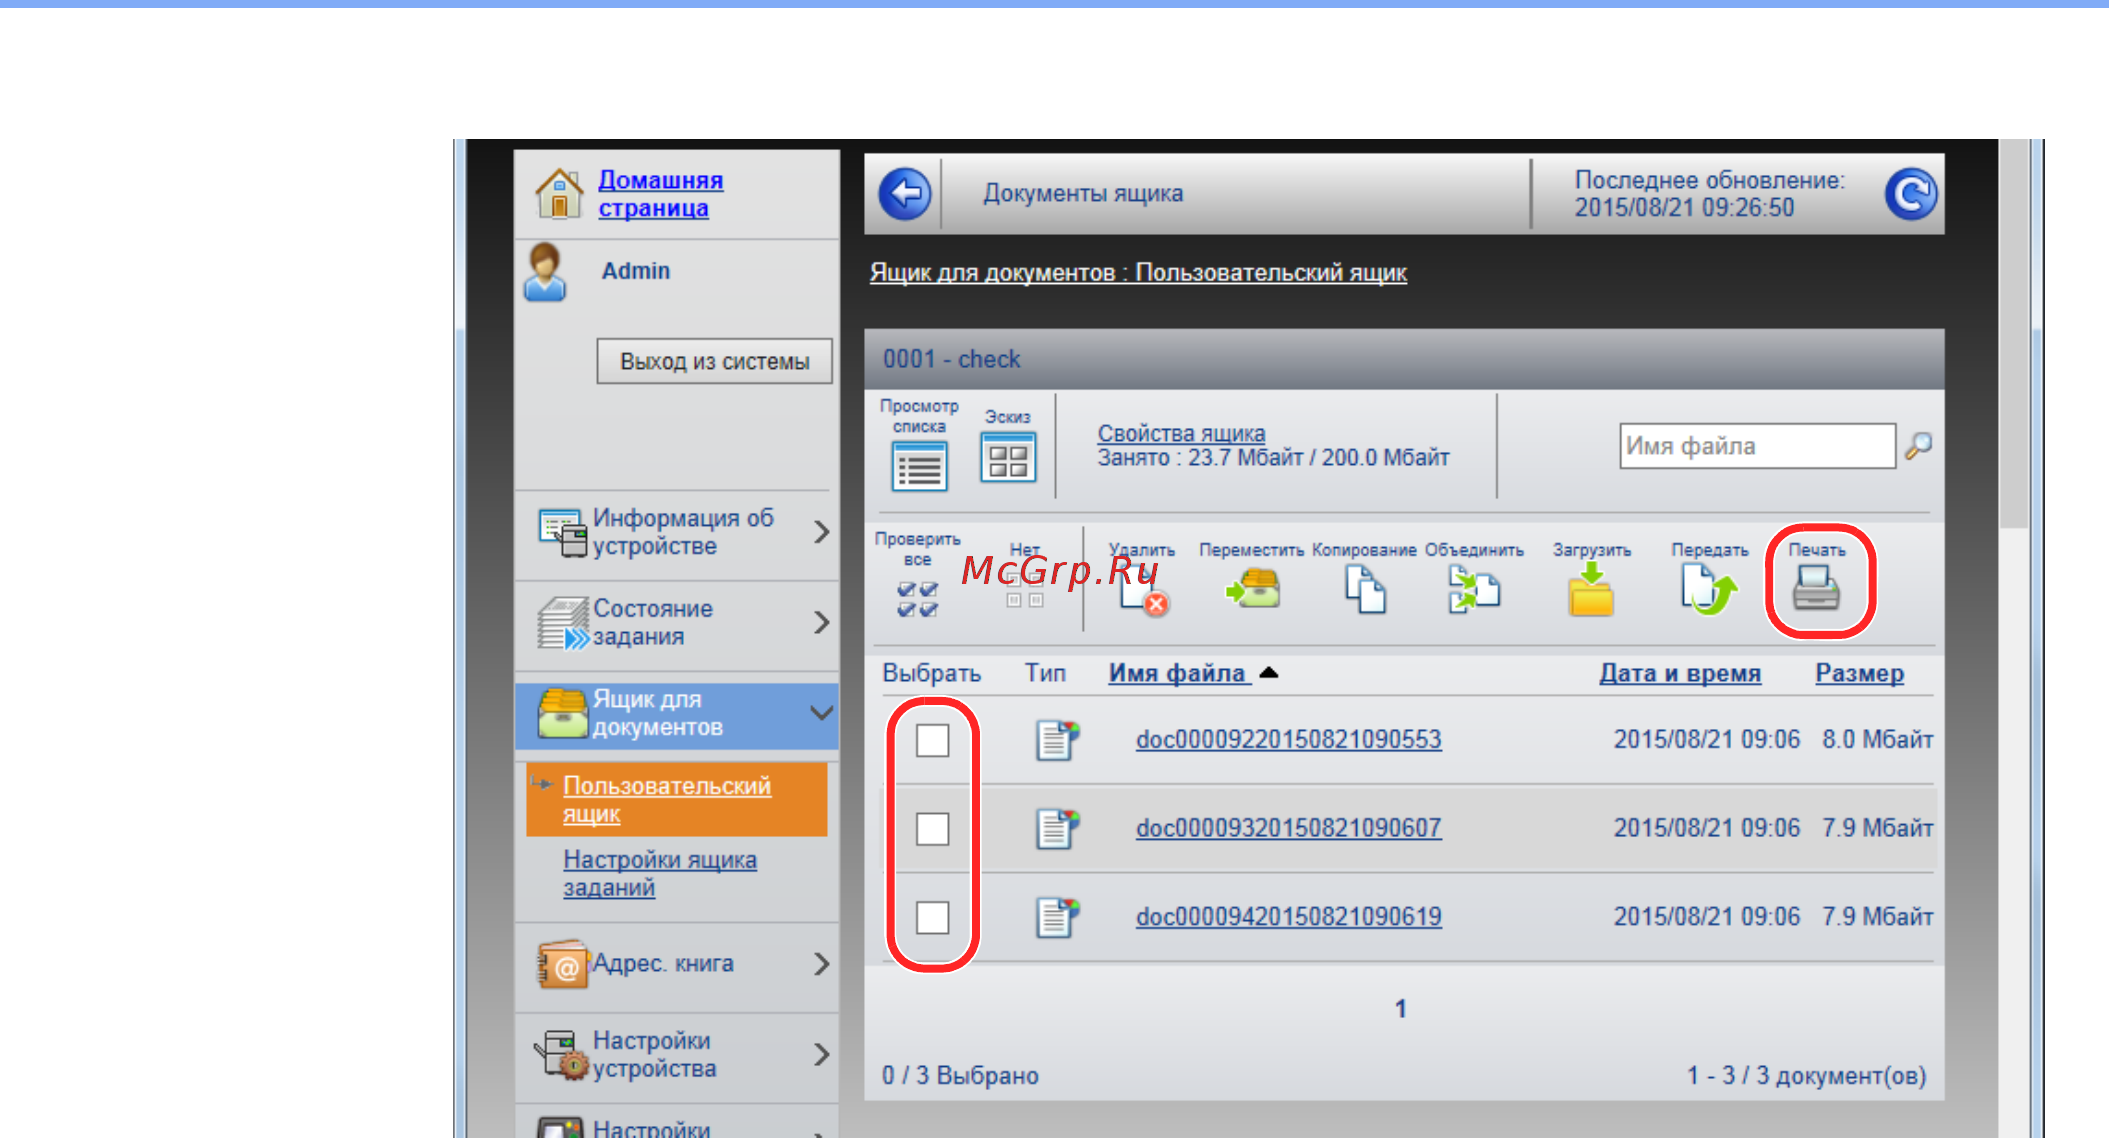Click the 0001 - check box title
Image resolution: width=2109 pixels, height=1138 pixels.
point(951,359)
